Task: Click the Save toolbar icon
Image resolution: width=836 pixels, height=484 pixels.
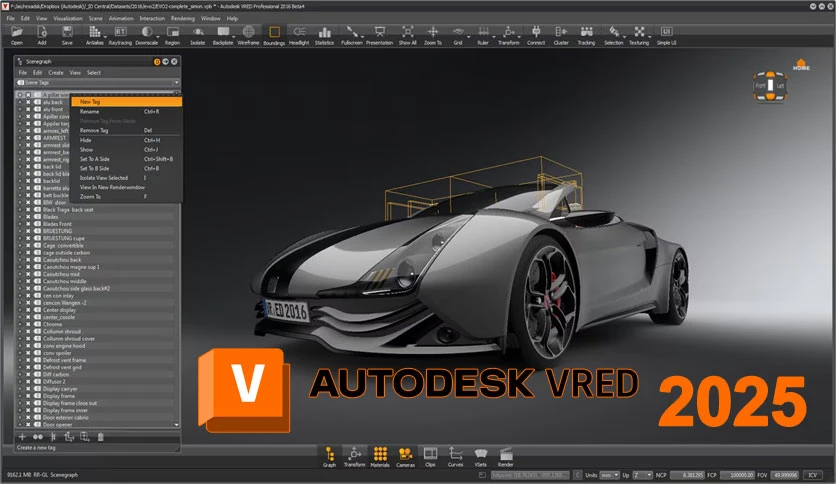Action: [x=67, y=32]
